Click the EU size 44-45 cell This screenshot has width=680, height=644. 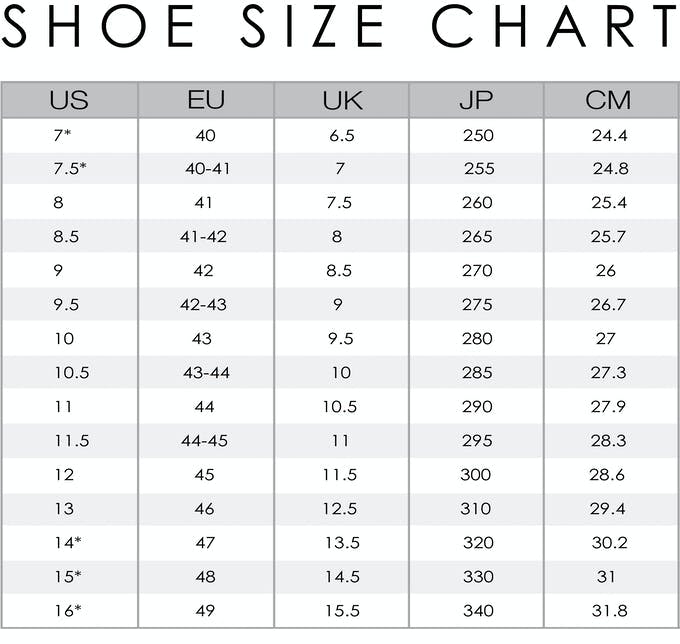pyautogui.click(x=207, y=440)
